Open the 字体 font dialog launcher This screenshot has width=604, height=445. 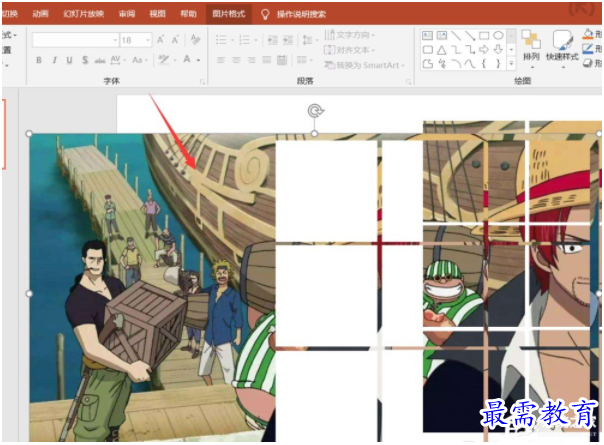click(x=202, y=82)
